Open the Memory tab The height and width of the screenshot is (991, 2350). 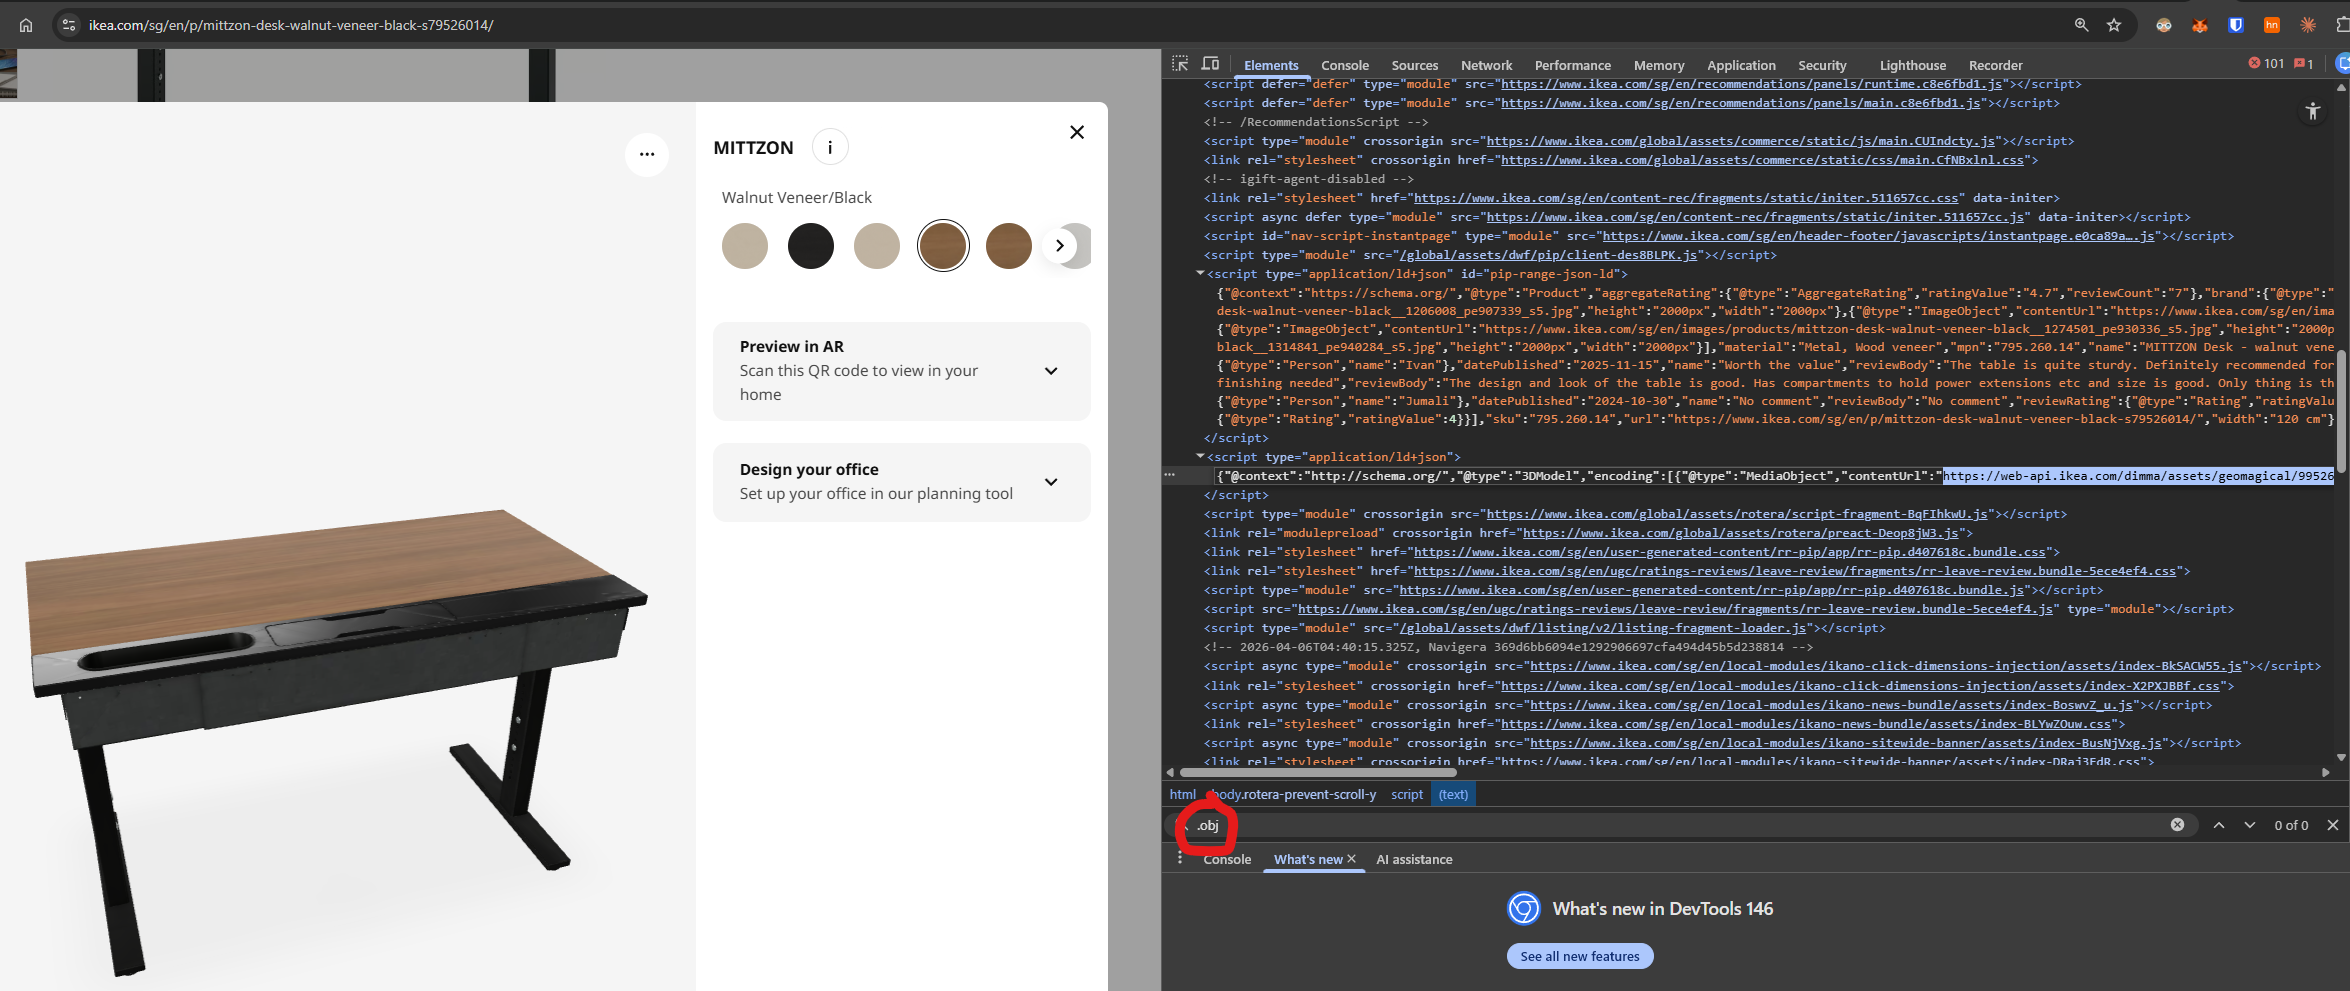(1659, 65)
